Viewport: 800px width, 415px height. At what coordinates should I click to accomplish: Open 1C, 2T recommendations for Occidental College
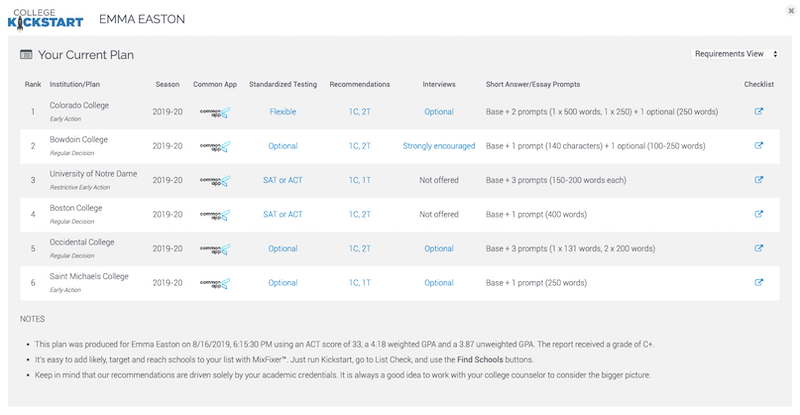(360, 249)
